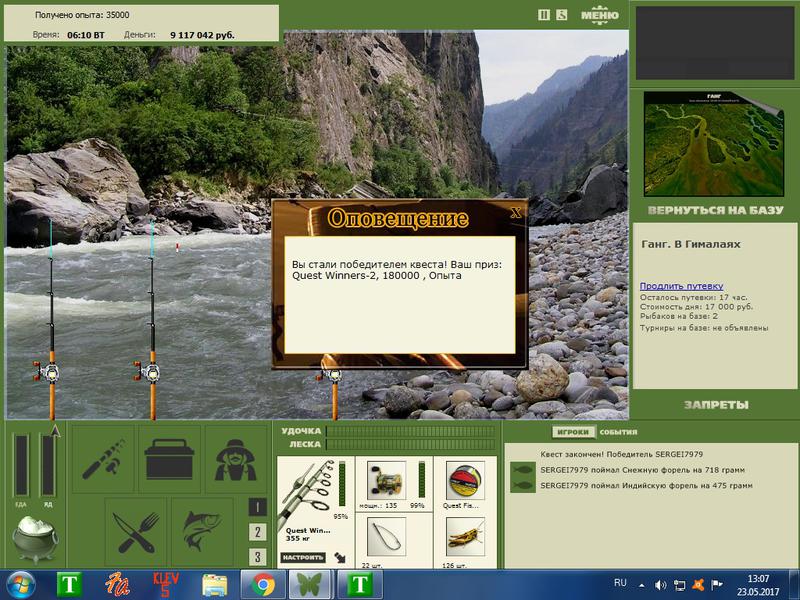Screen dimensions: 800x600
Task: Click the ЯД level bar
Action: click(x=48, y=465)
